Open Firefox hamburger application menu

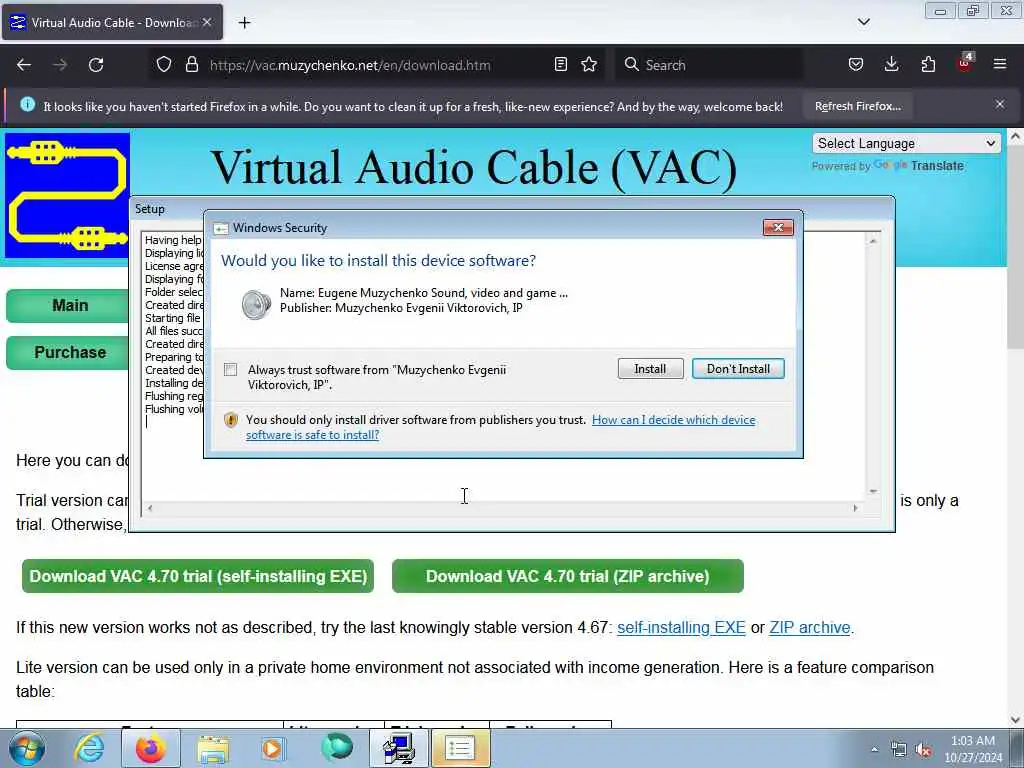[1000, 65]
